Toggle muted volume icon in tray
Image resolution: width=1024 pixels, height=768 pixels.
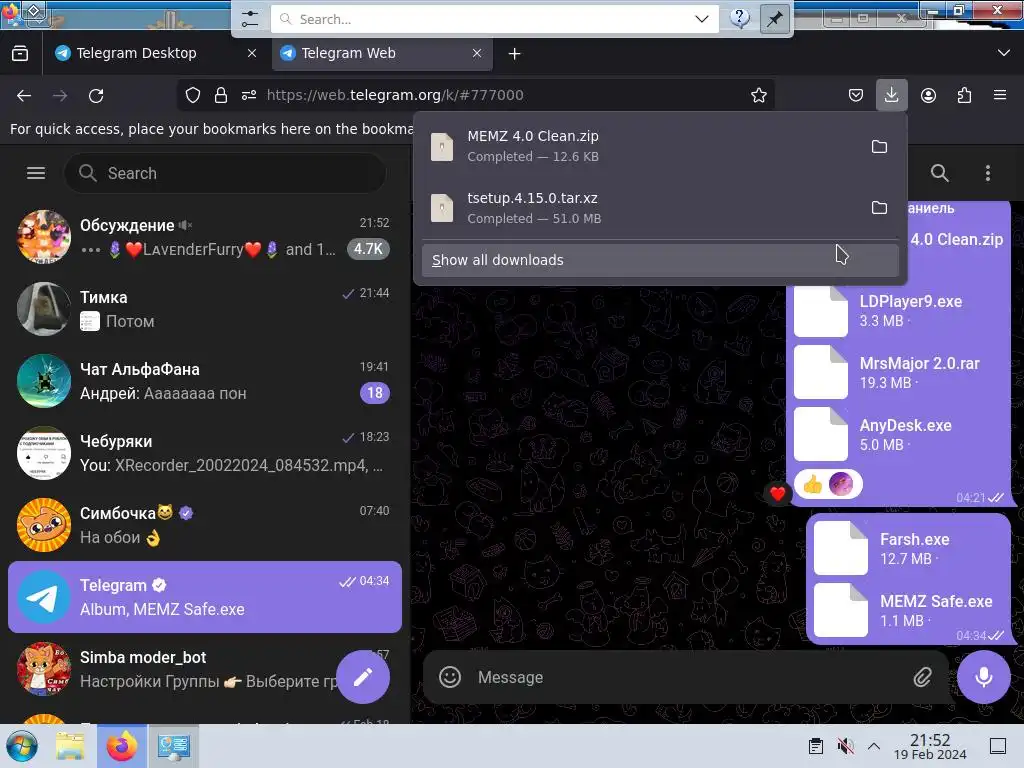point(846,746)
